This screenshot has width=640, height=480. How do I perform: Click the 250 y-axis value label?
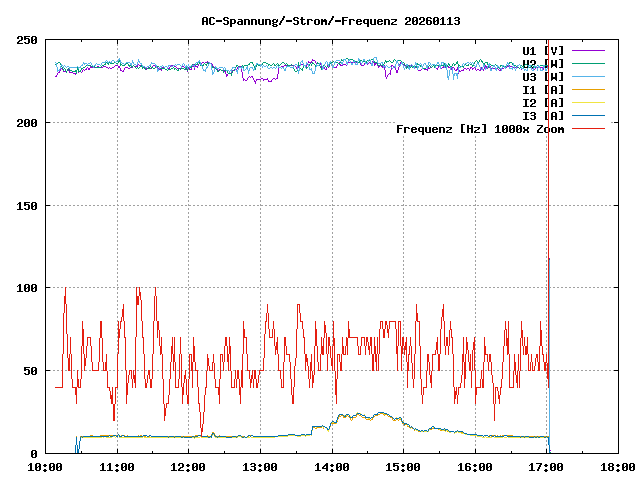pos(27,40)
